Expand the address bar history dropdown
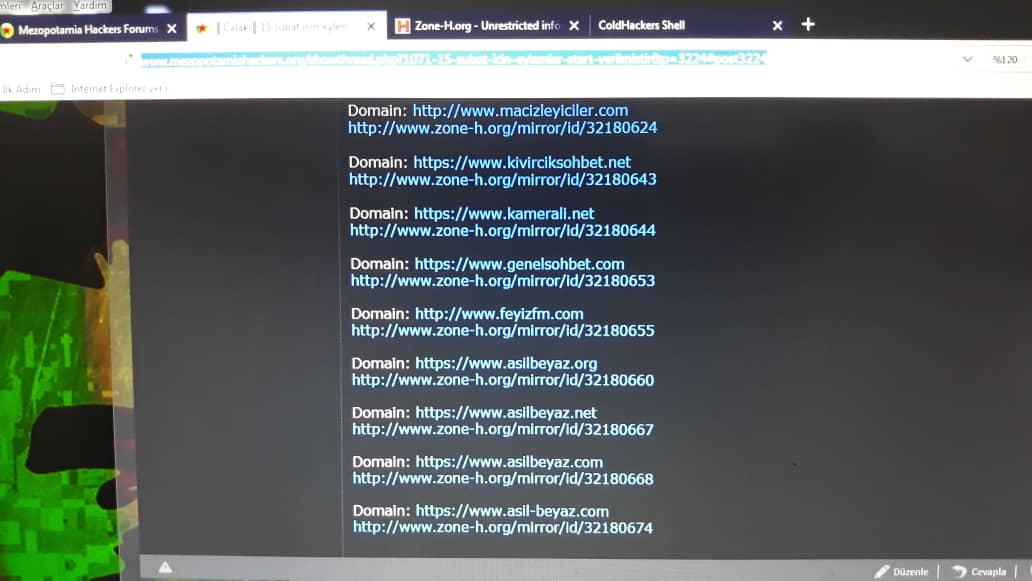The image size is (1032, 581). (x=967, y=59)
